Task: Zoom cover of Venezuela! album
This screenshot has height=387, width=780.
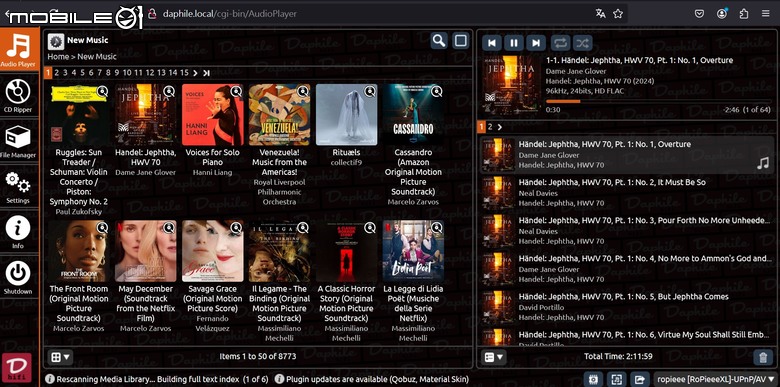Action: (303, 92)
